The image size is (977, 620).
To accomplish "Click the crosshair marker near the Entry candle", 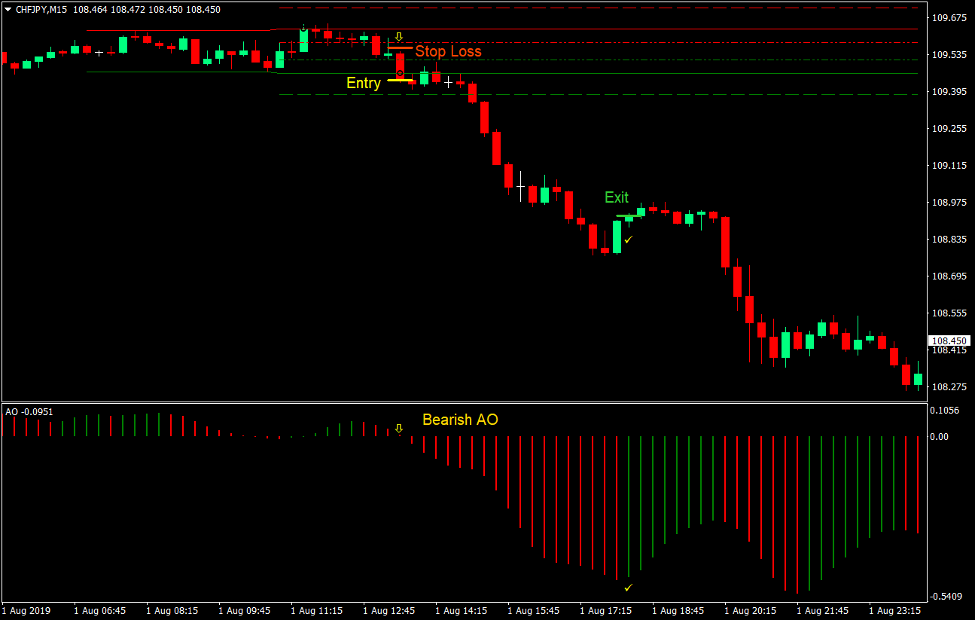I will 448,82.
